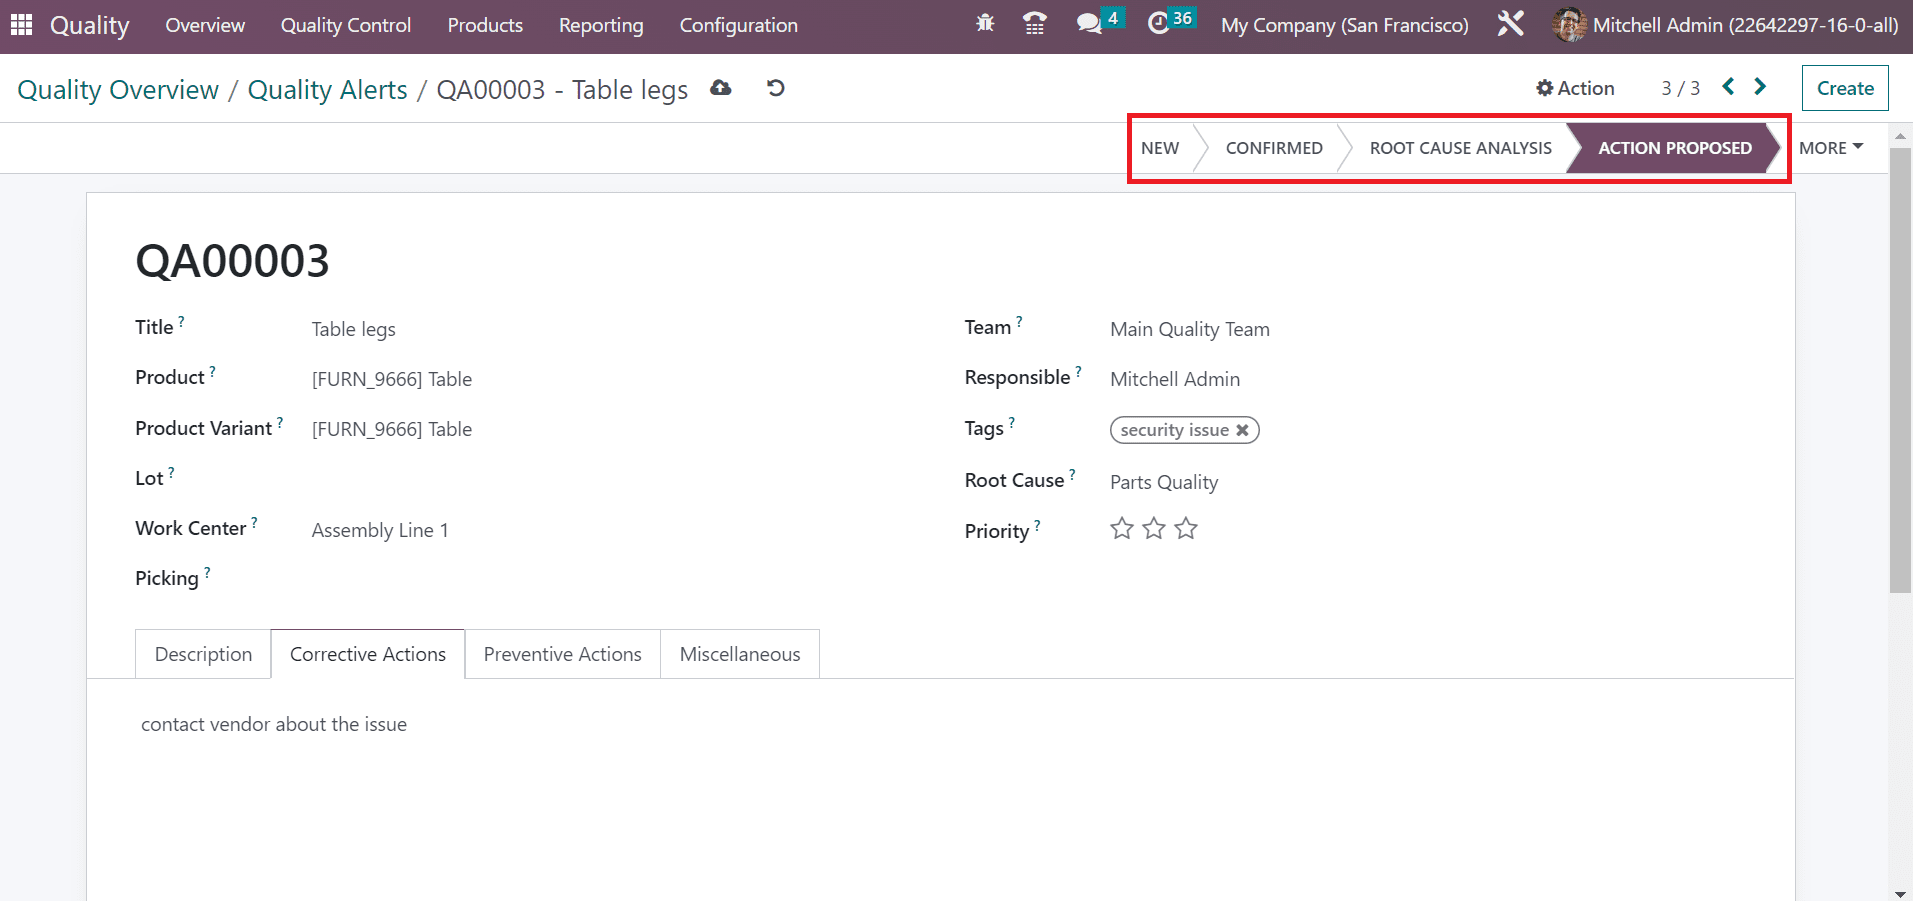1913x901 pixels.
Task: Show Team help tooltip
Action: point(1019,322)
